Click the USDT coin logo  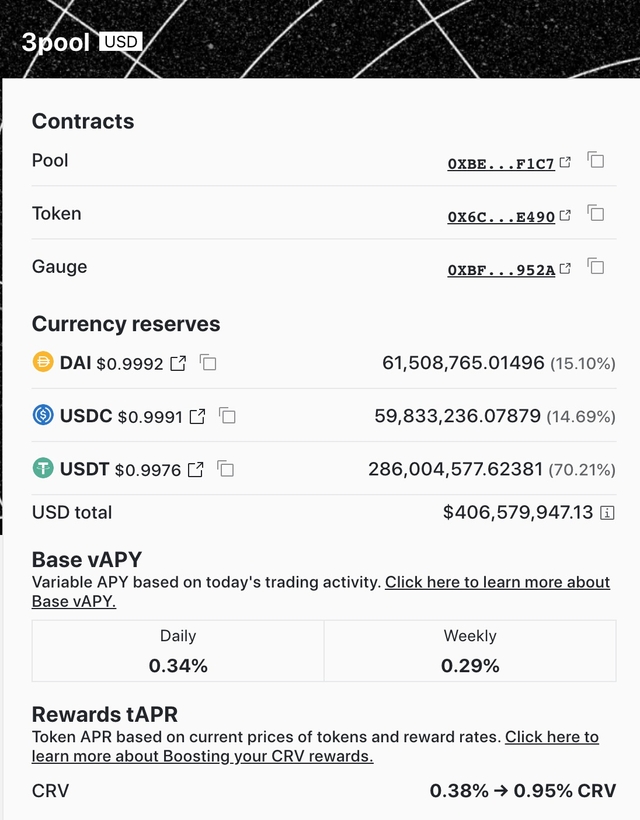click(43, 468)
